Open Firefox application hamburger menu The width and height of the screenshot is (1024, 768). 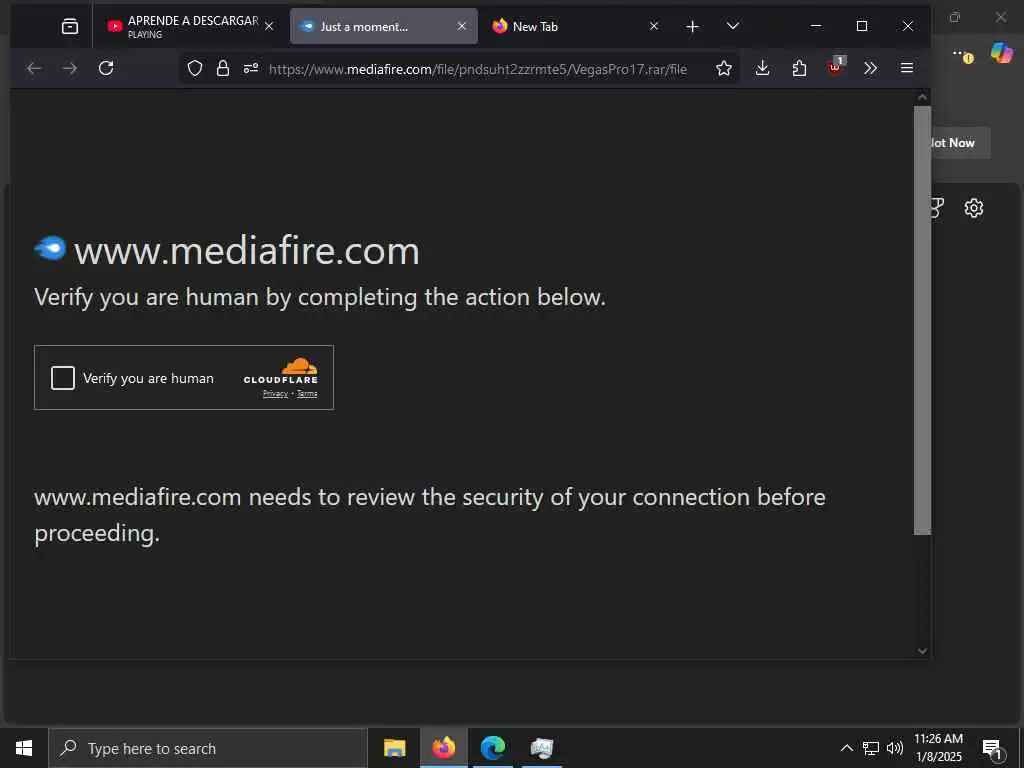[x=906, y=68]
